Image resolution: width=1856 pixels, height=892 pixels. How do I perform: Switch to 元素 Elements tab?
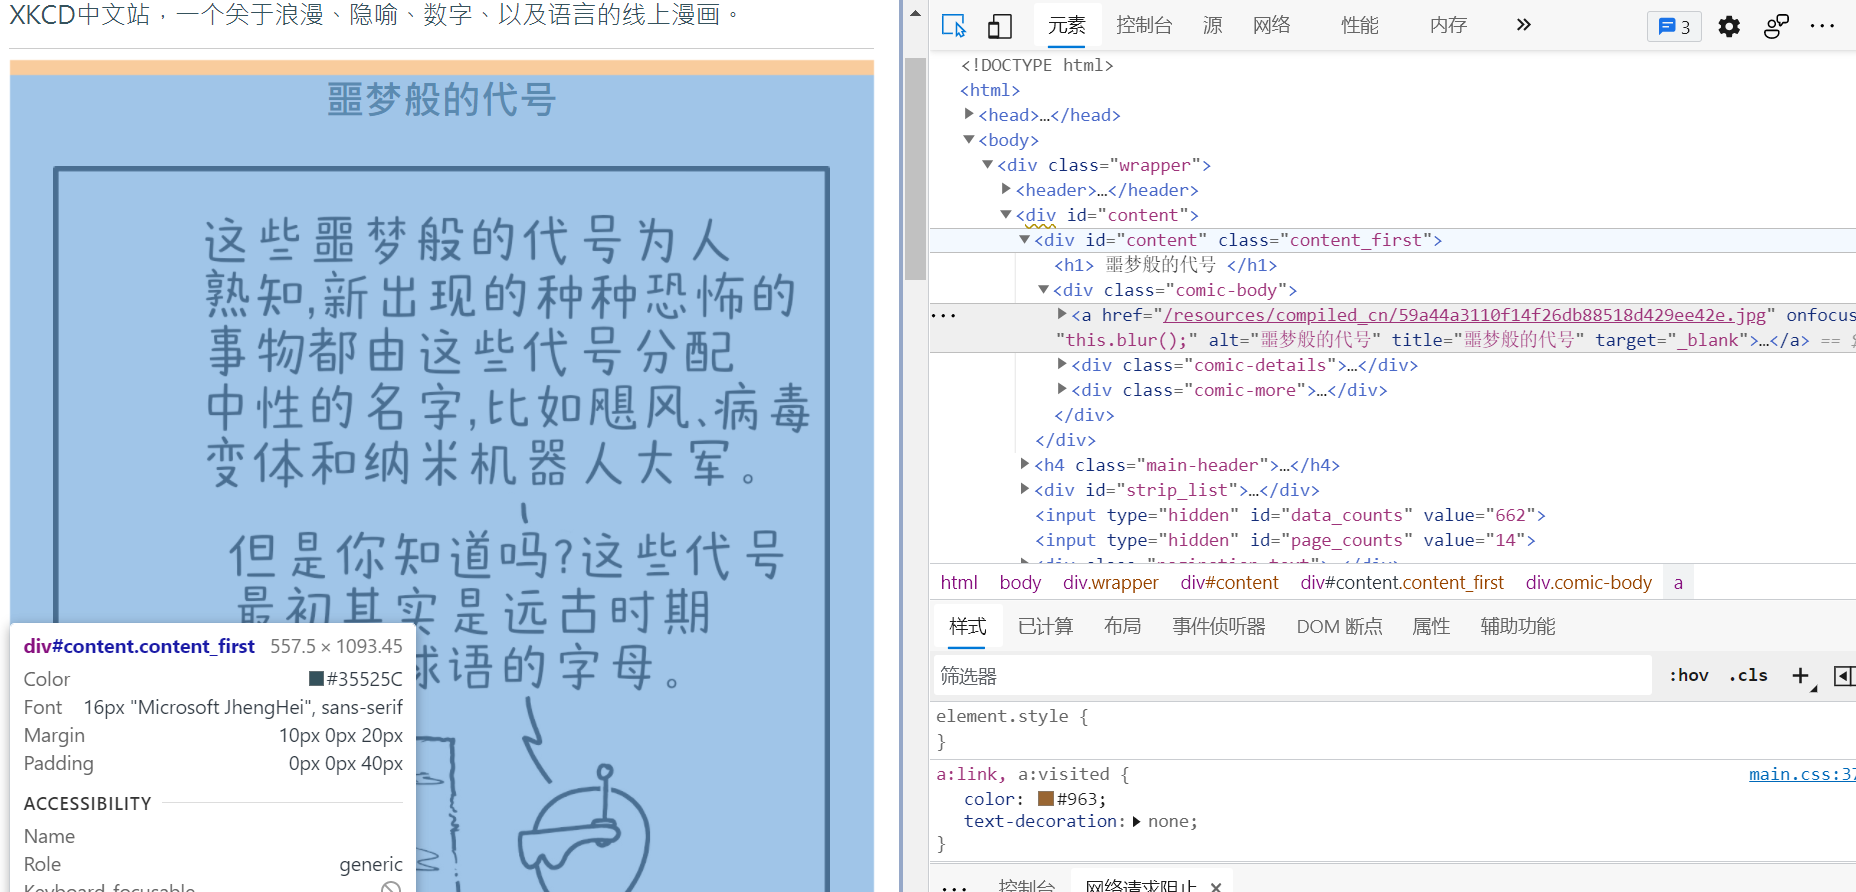1067,26
